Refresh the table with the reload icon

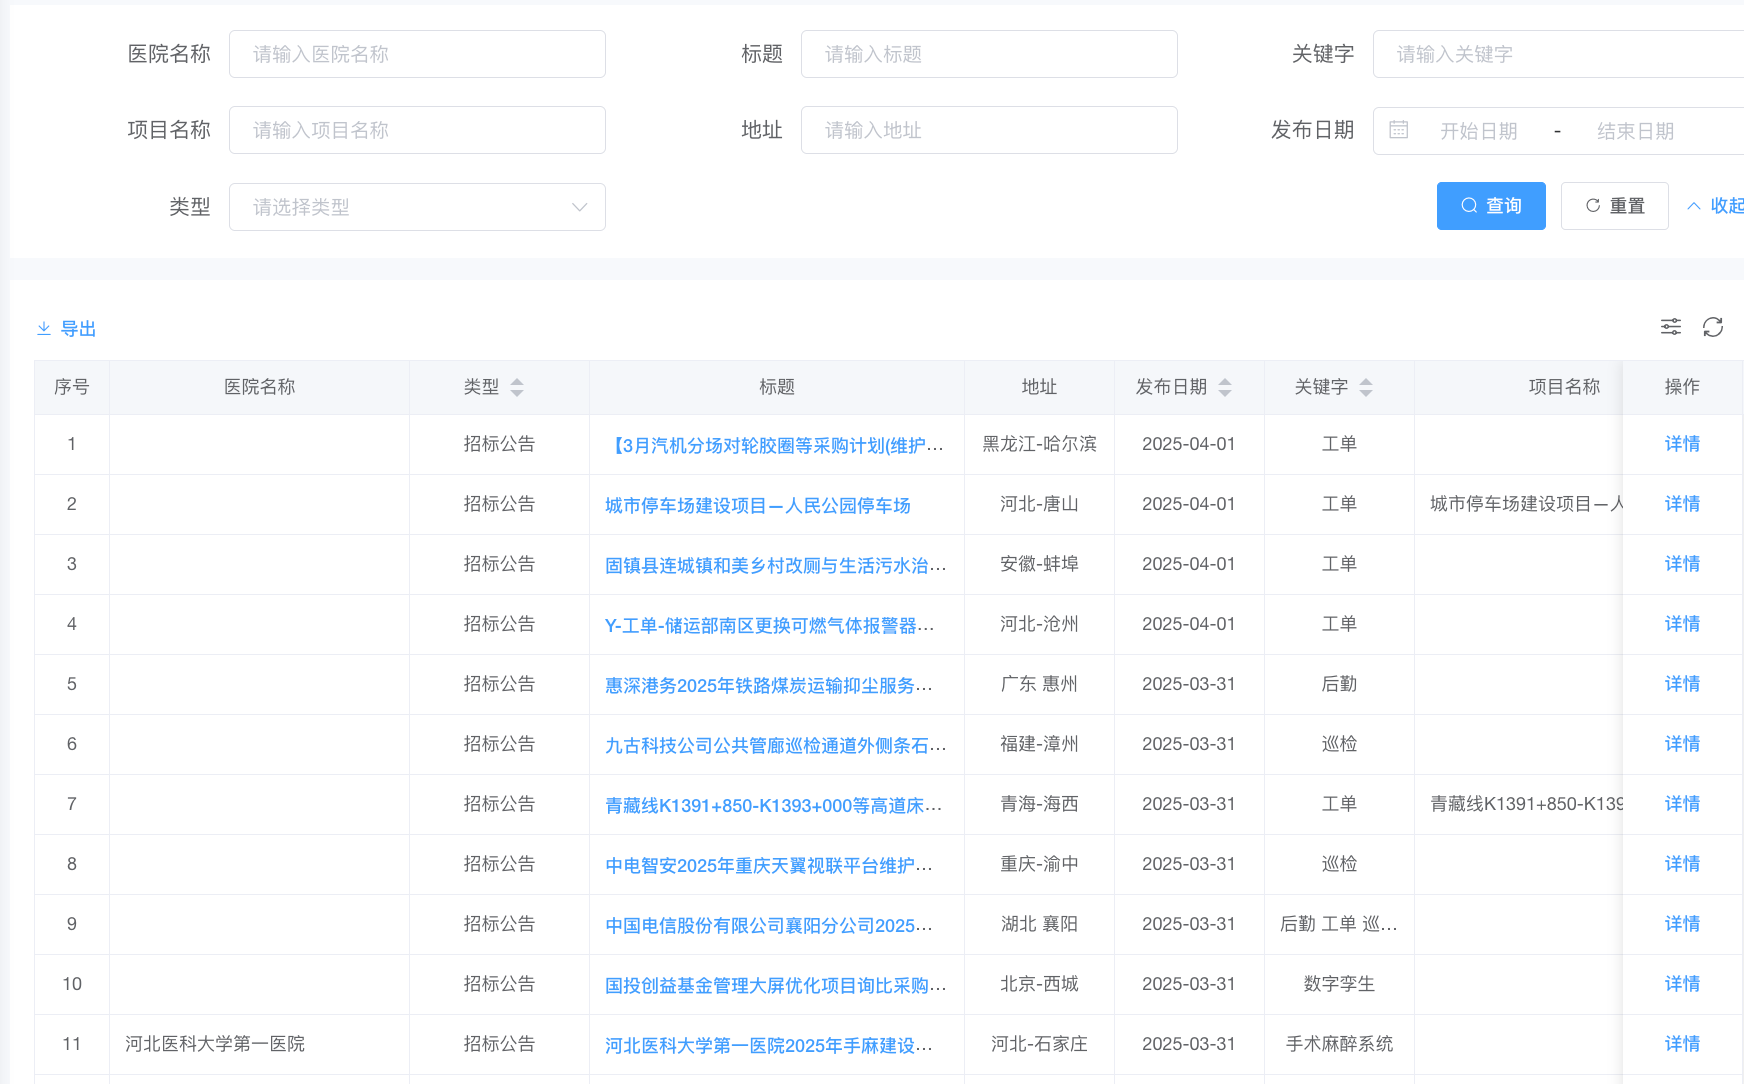[1712, 327]
